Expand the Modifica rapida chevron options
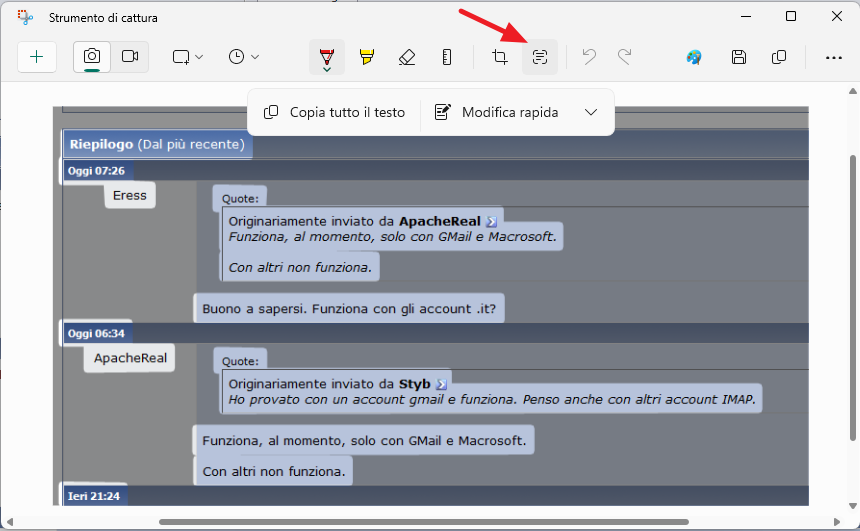860x531 pixels. 591,112
